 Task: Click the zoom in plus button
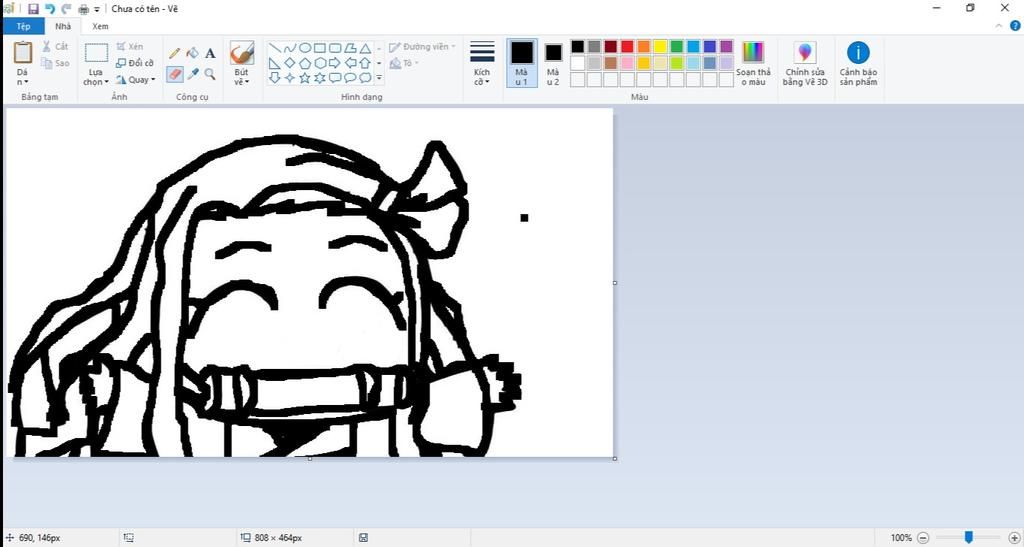(1014, 537)
